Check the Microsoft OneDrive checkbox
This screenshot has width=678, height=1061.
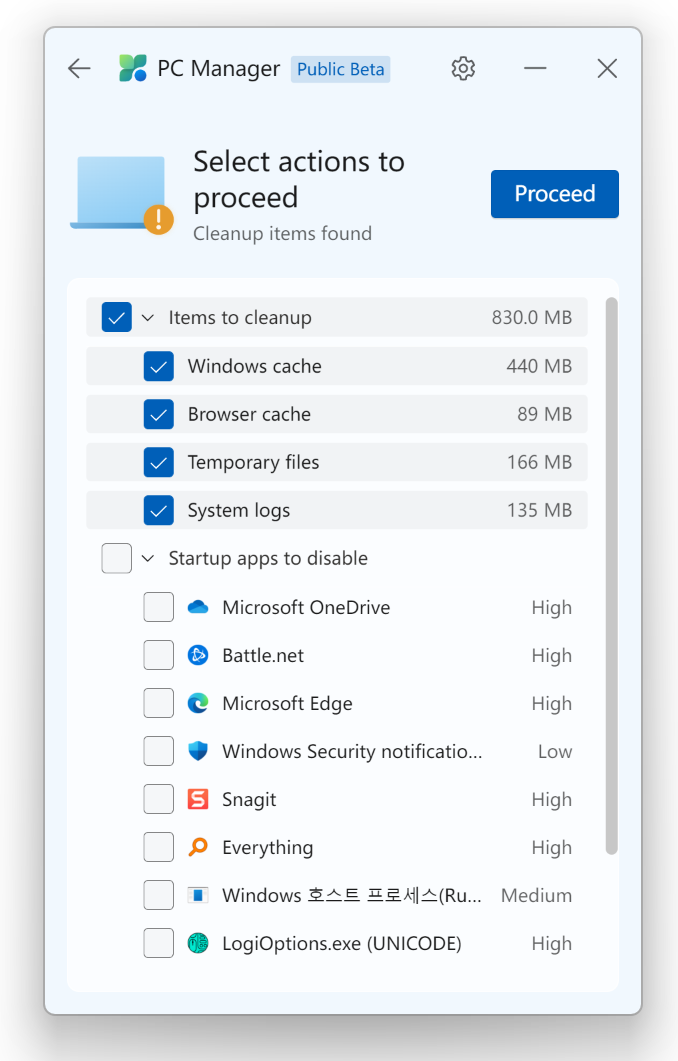pyautogui.click(x=158, y=607)
